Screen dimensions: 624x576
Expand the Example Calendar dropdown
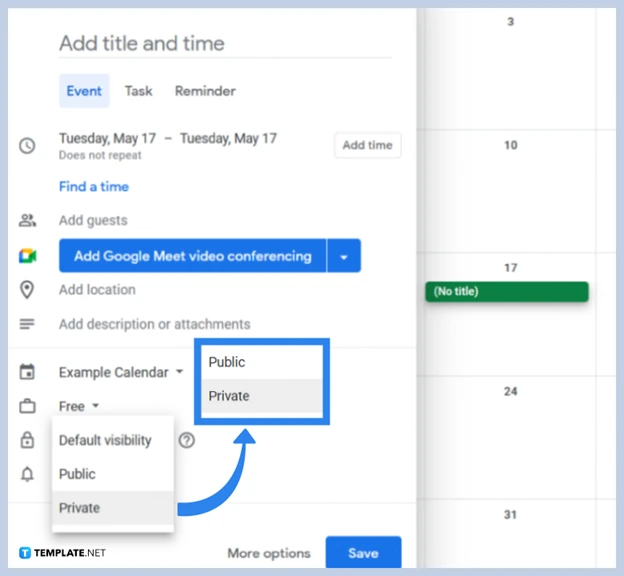[121, 372]
